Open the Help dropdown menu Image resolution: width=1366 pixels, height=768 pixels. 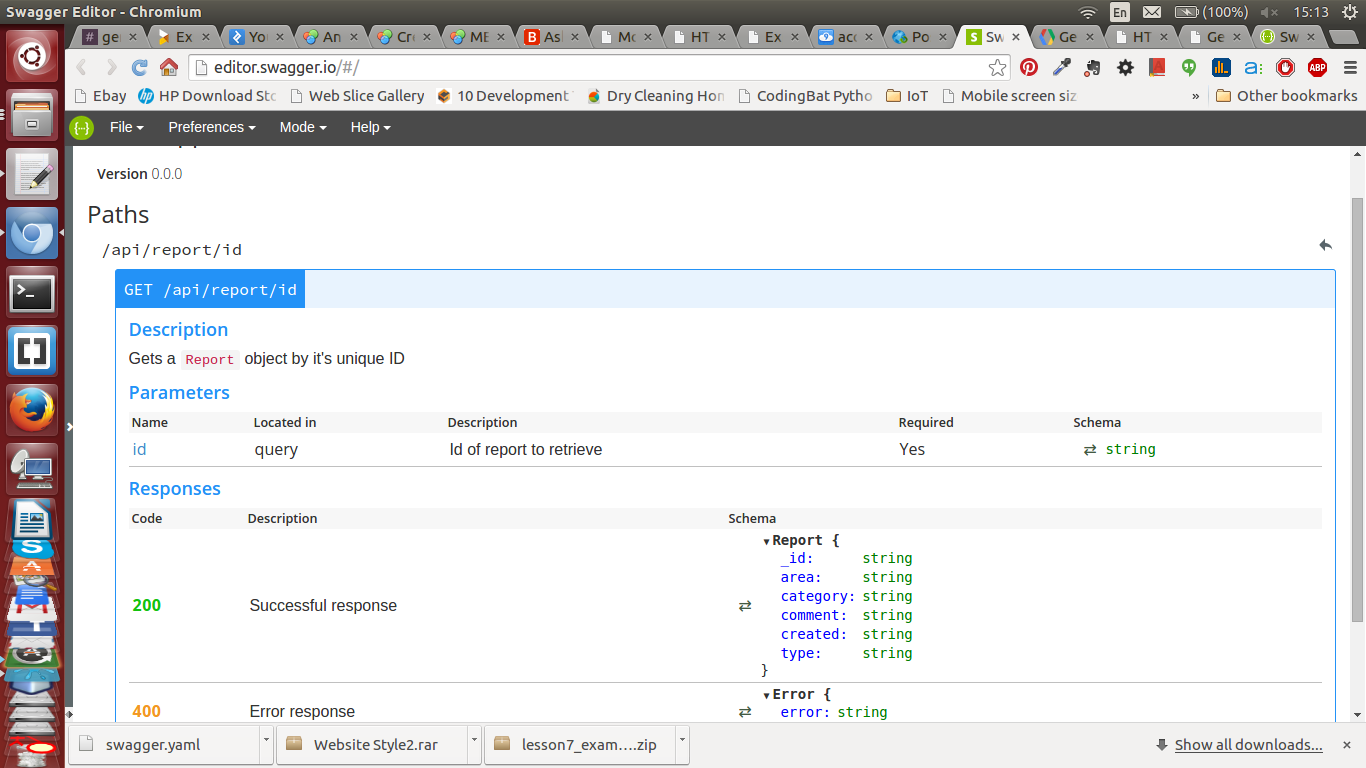tap(370, 127)
